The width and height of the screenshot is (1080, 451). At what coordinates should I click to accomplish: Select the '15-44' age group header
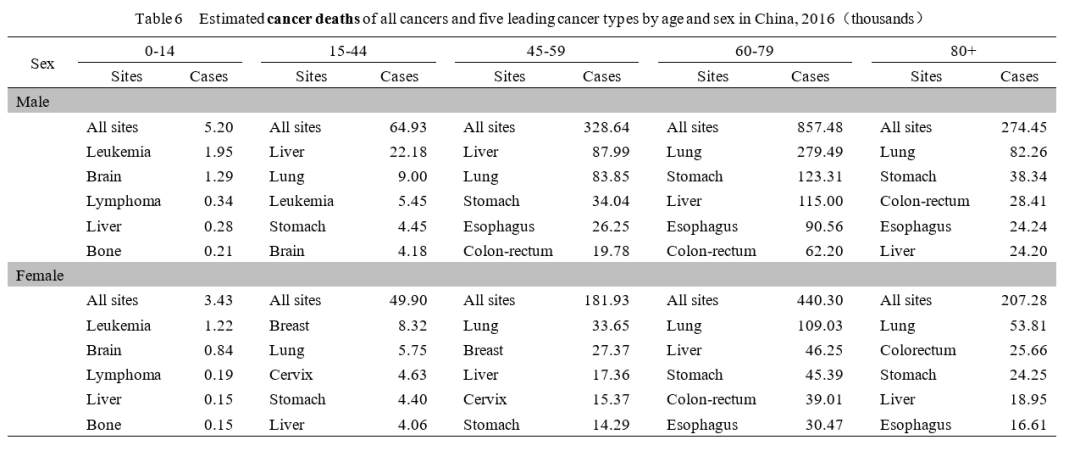pos(348,50)
